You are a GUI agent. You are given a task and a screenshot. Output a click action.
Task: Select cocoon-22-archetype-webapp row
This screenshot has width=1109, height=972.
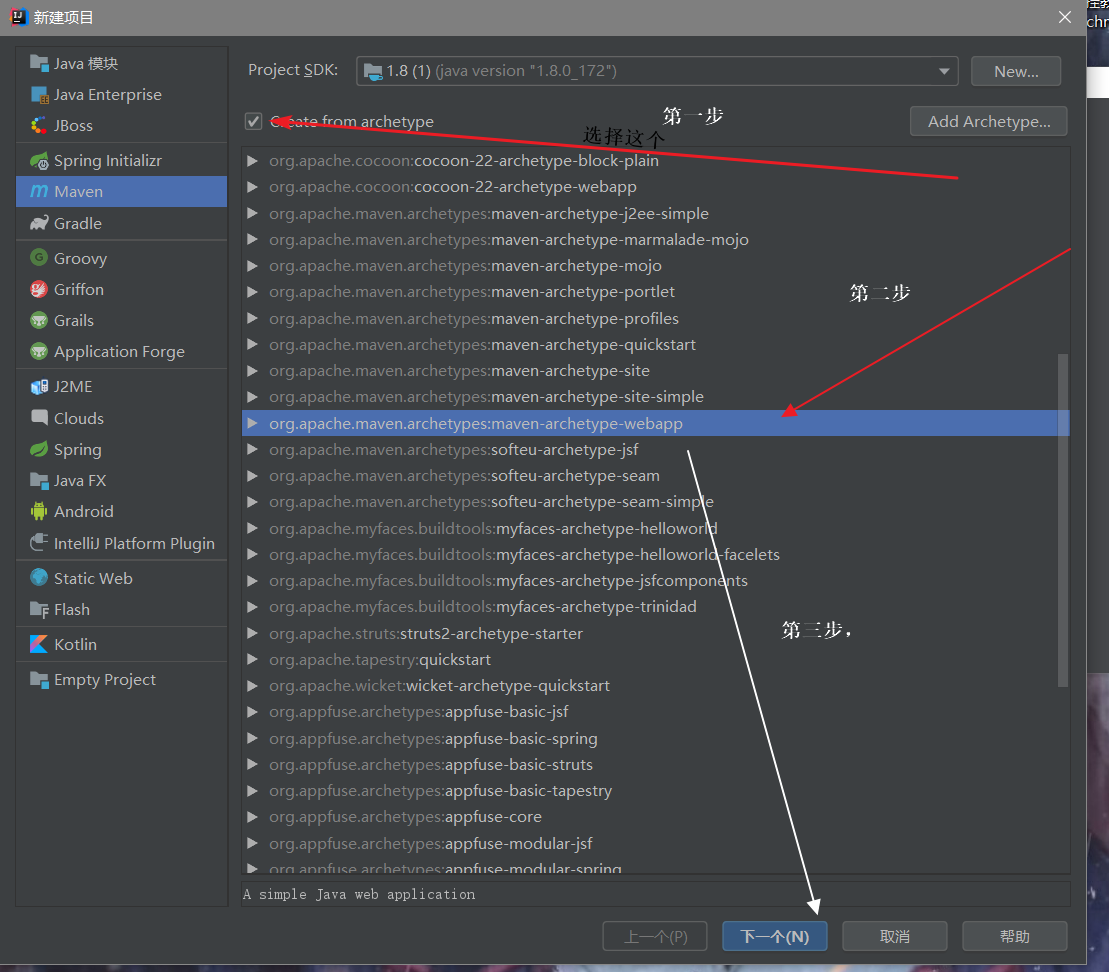click(655, 187)
